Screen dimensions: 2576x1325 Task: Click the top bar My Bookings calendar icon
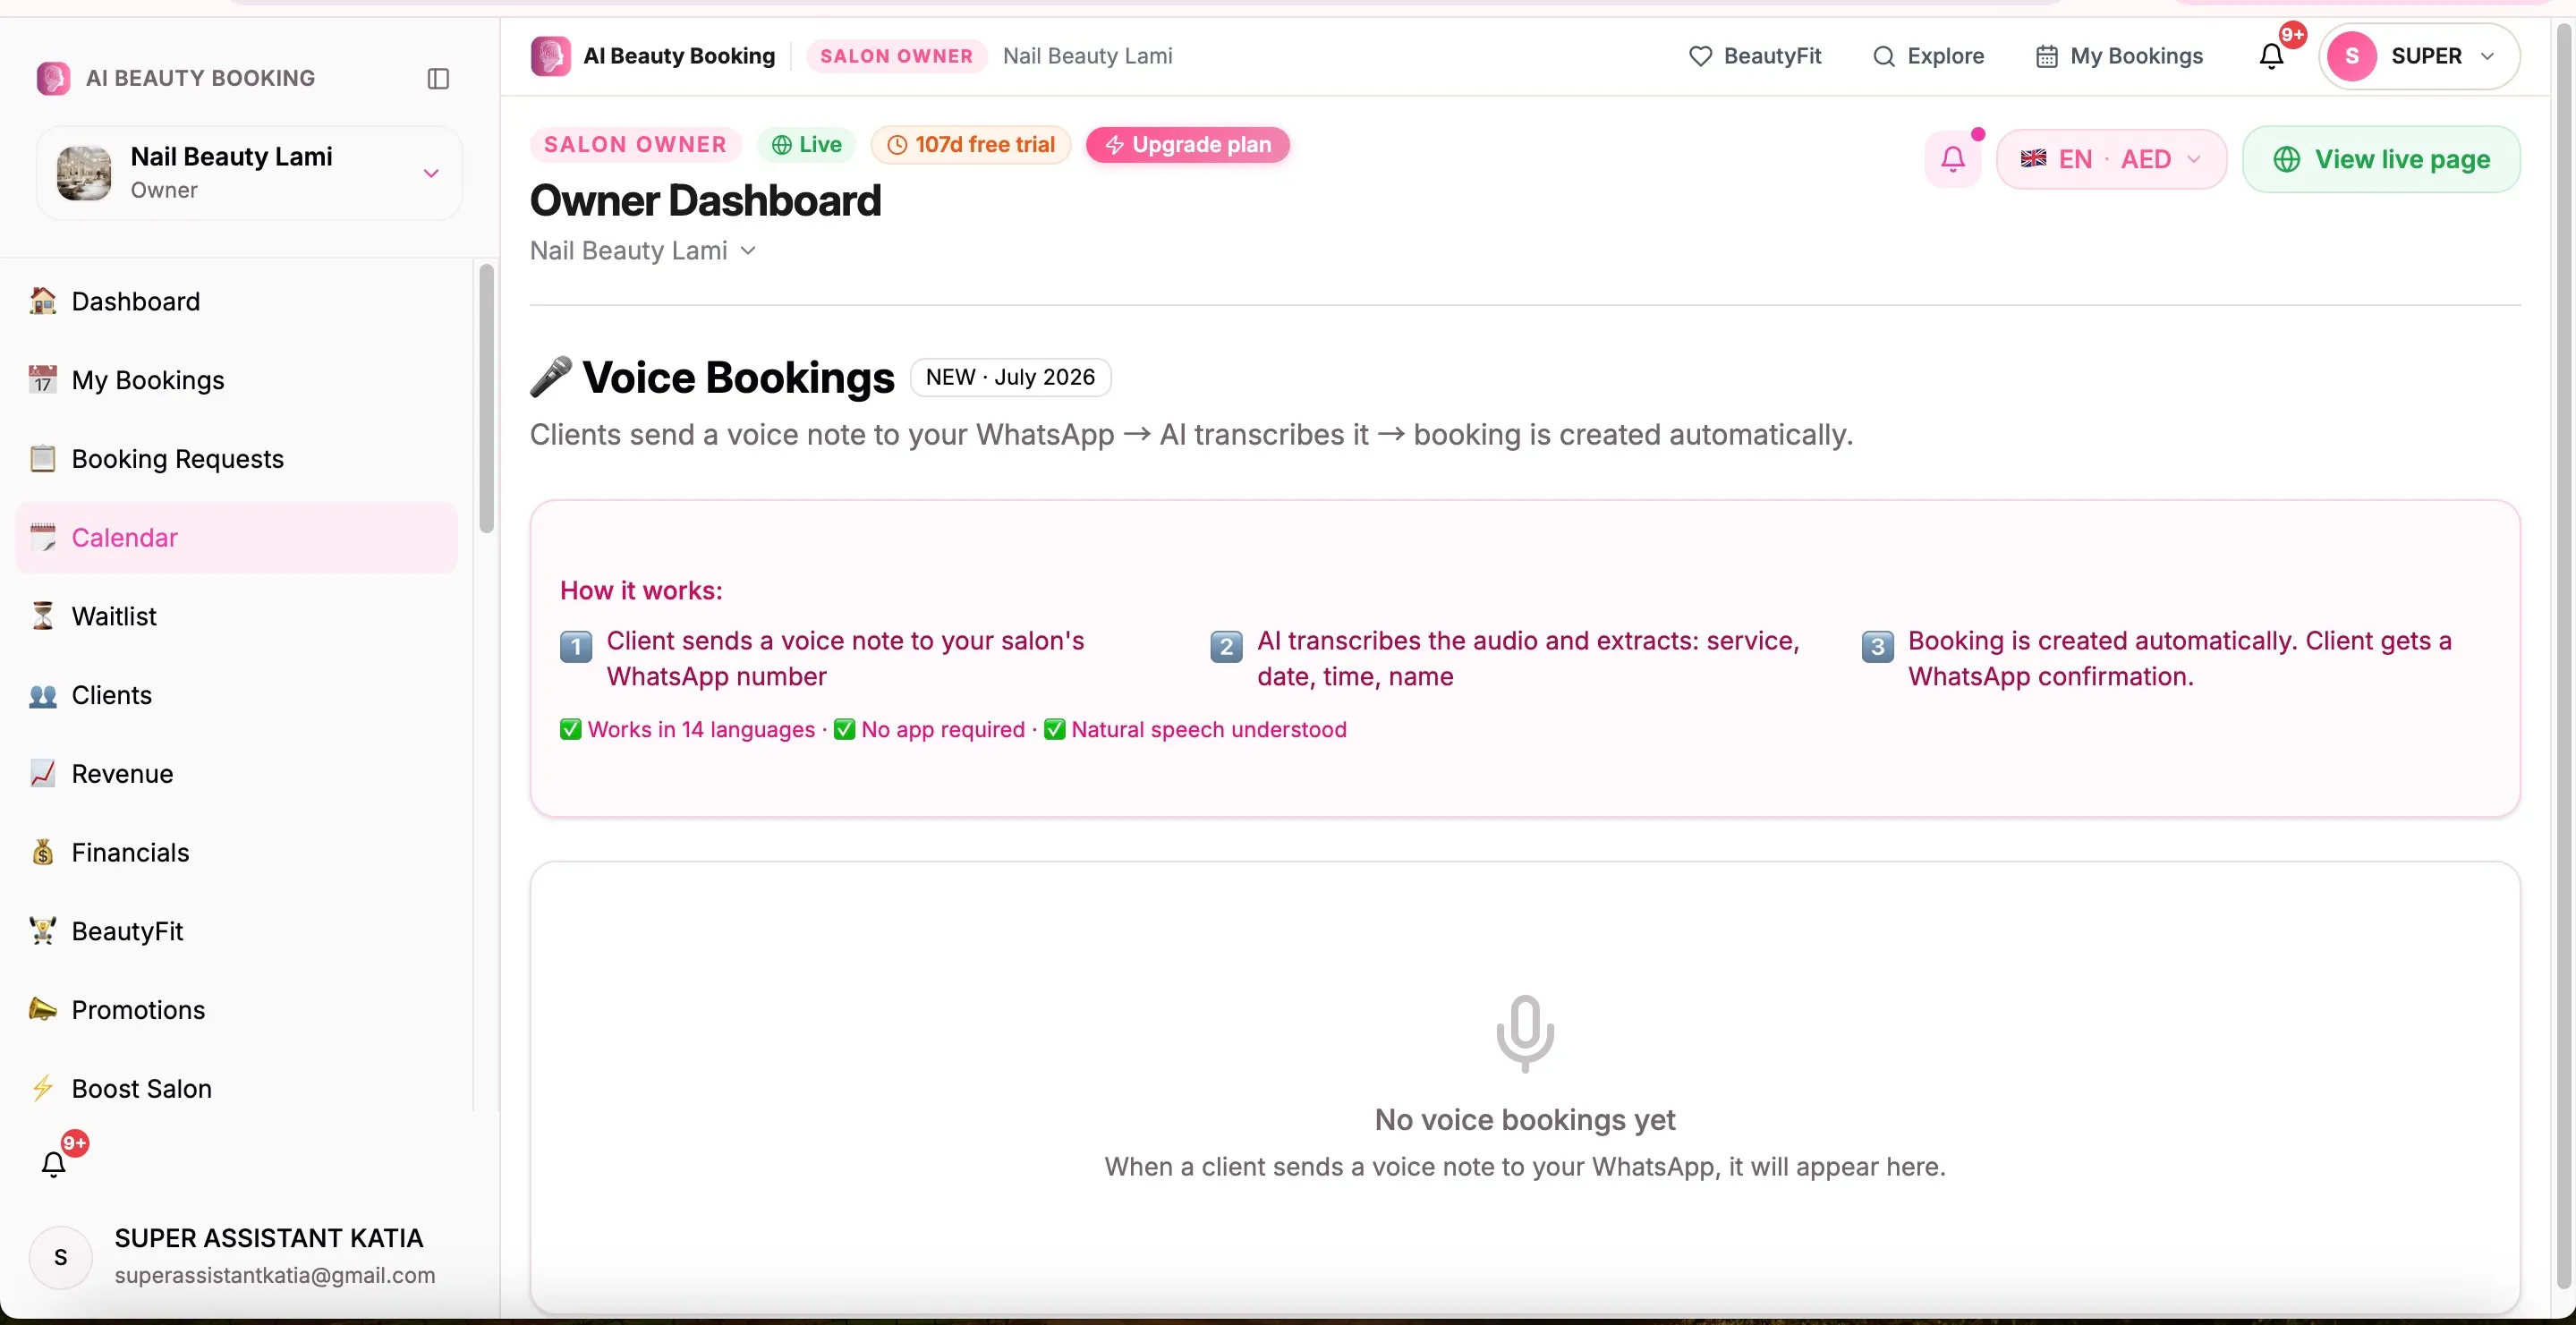[2047, 56]
